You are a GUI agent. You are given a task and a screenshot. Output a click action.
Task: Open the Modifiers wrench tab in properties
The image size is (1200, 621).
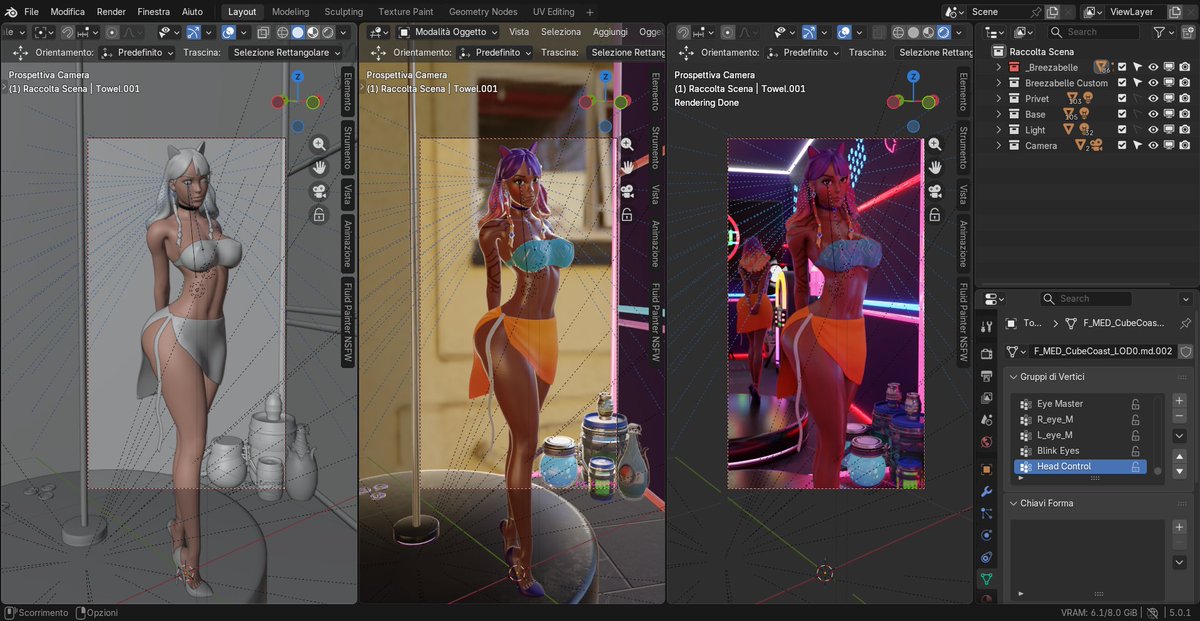pyautogui.click(x=986, y=492)
